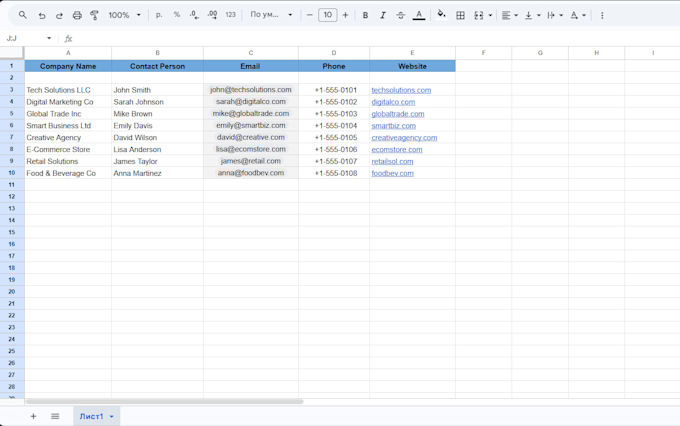Image resolution: width=680 pixels, height=426 pixels.
Task: Decrease decimal places
Action: pos(194,15)
